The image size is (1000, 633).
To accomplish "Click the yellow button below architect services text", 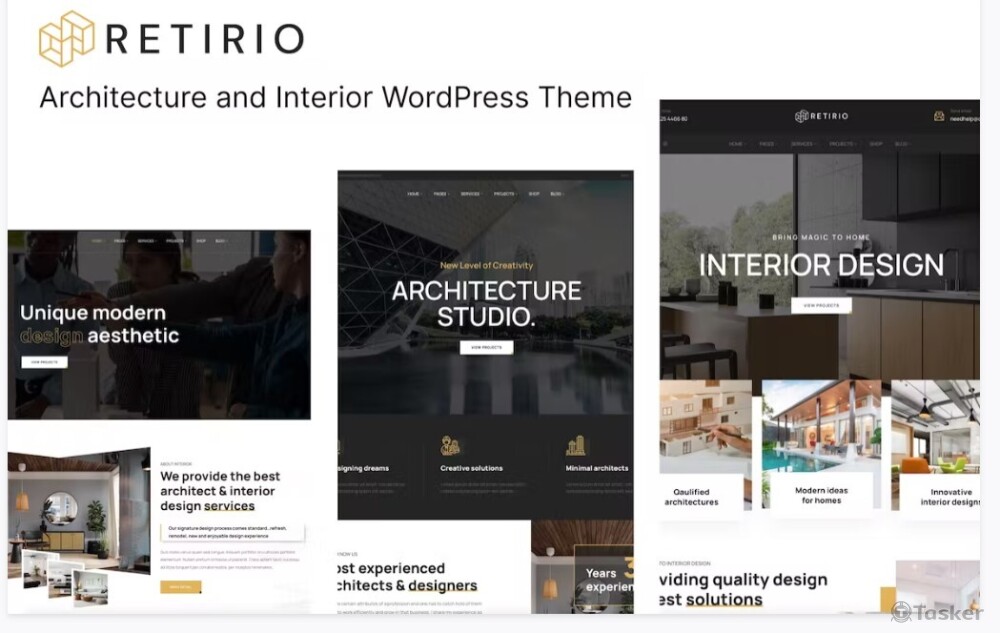I will [180, 587].
